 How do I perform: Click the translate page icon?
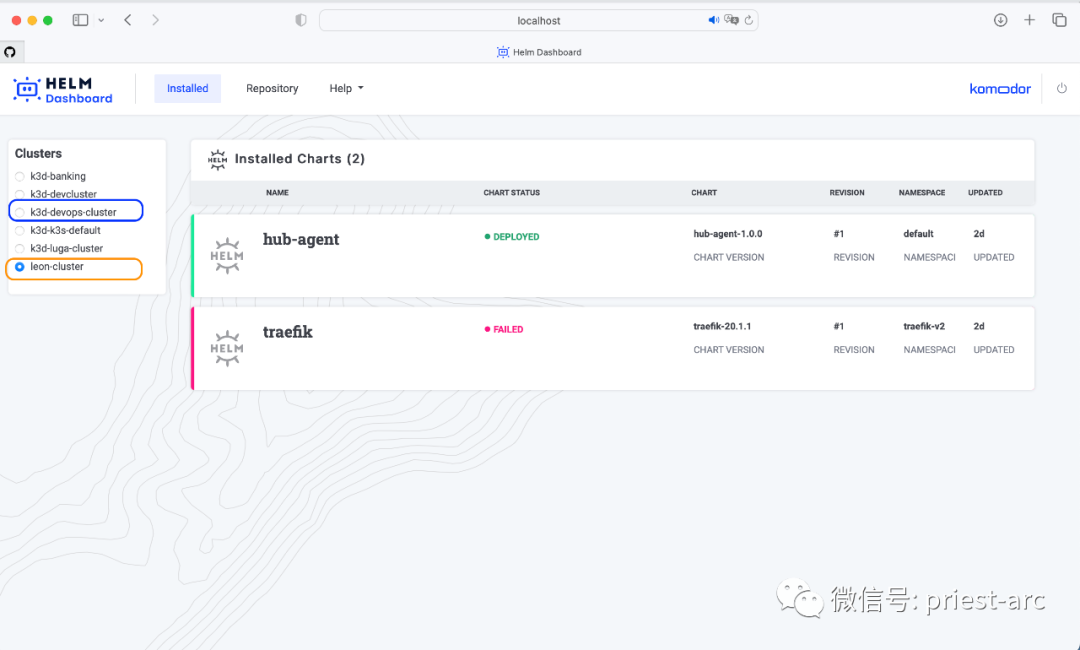click(x=731, y=20)
